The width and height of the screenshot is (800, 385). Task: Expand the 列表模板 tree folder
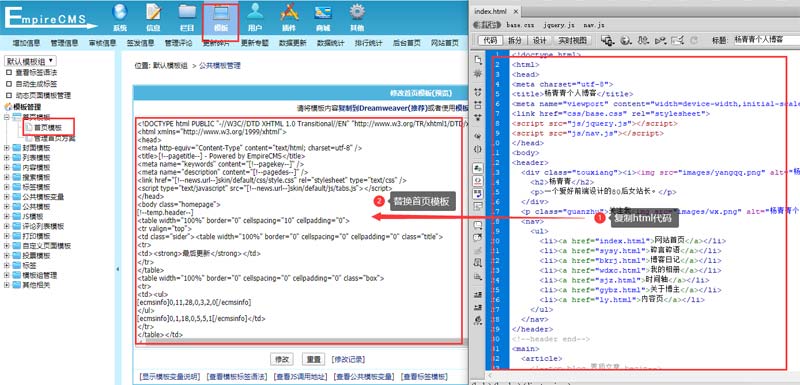coord(7,158)
